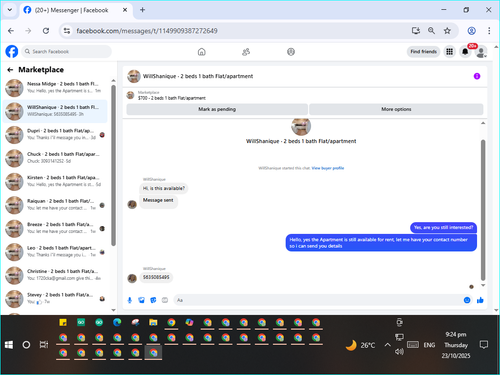Image resolution: width=500 pixels, height=375 pixels.
Task: Click the site information icon in address bar
Action: click(67, 31)
